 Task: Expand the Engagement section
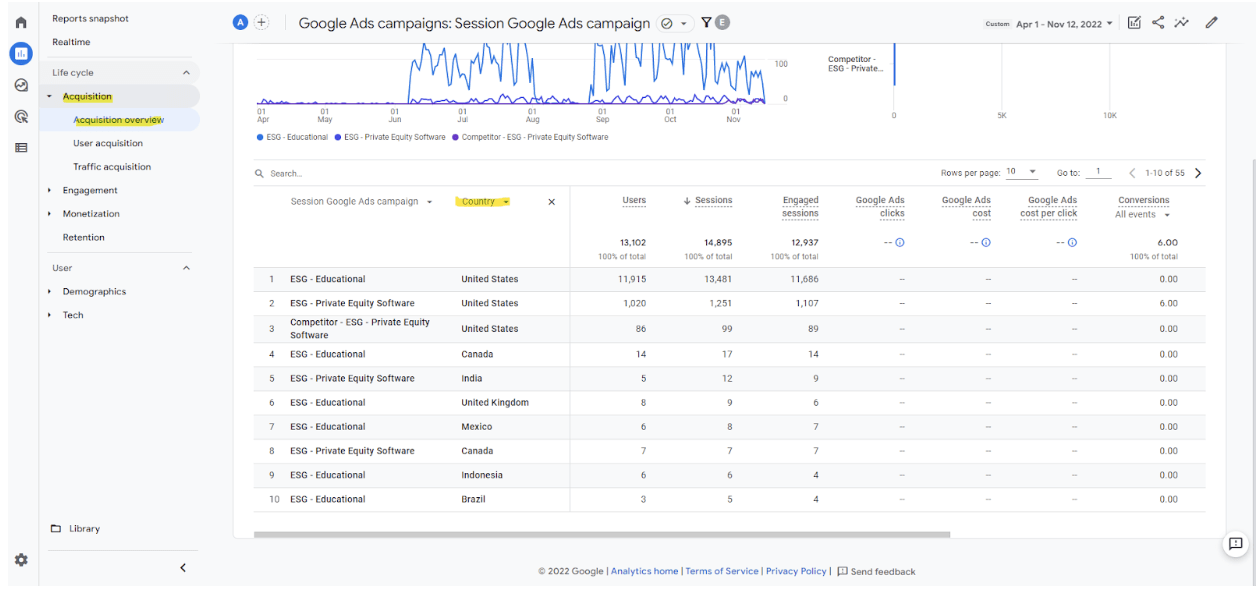50,190
